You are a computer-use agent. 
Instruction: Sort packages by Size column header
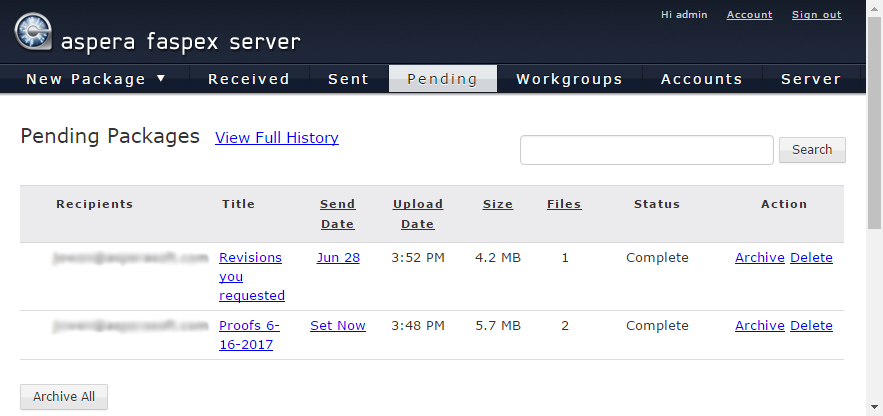[498, 204]
